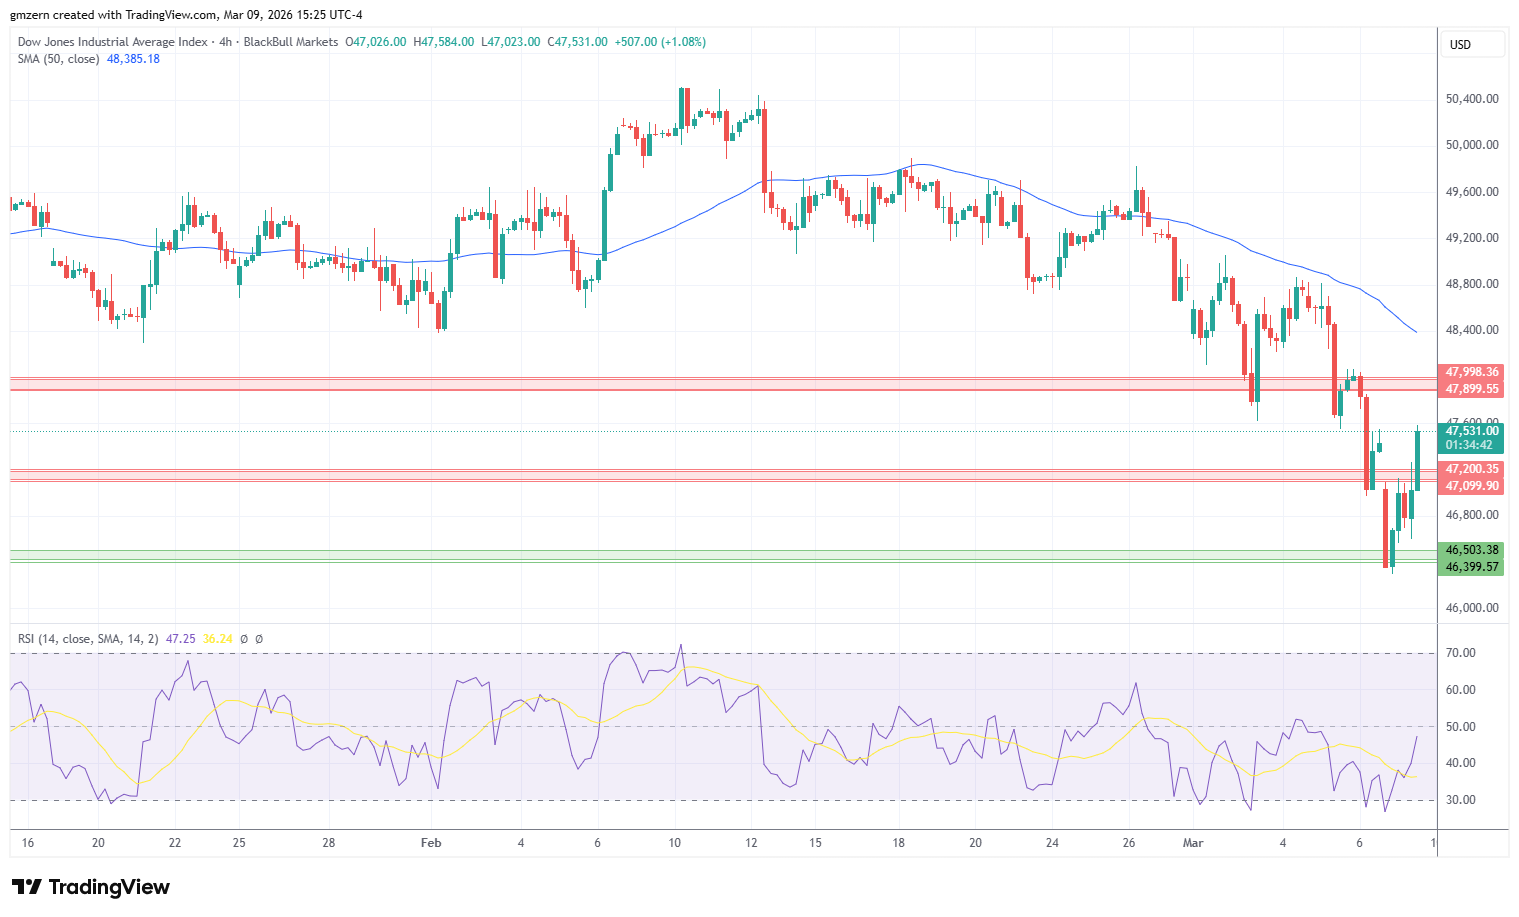The height and width of the screenshot is (917, 1519).
Task: Select the yellow RSI average value 36.24
Action: [217, 639]
